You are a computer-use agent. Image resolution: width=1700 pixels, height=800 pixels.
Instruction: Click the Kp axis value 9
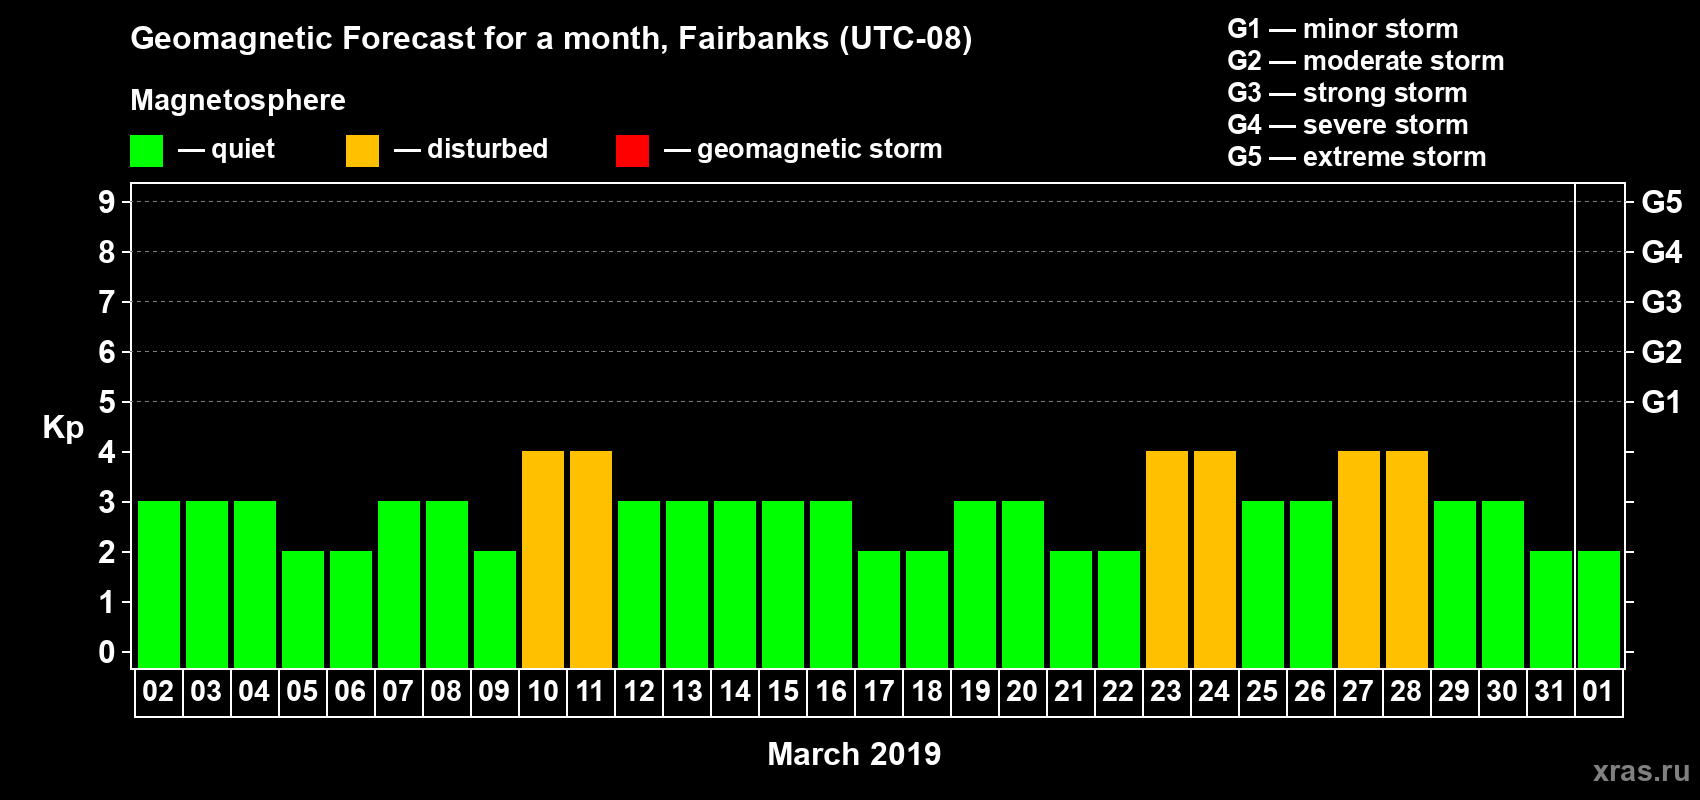tap(107, 202)
